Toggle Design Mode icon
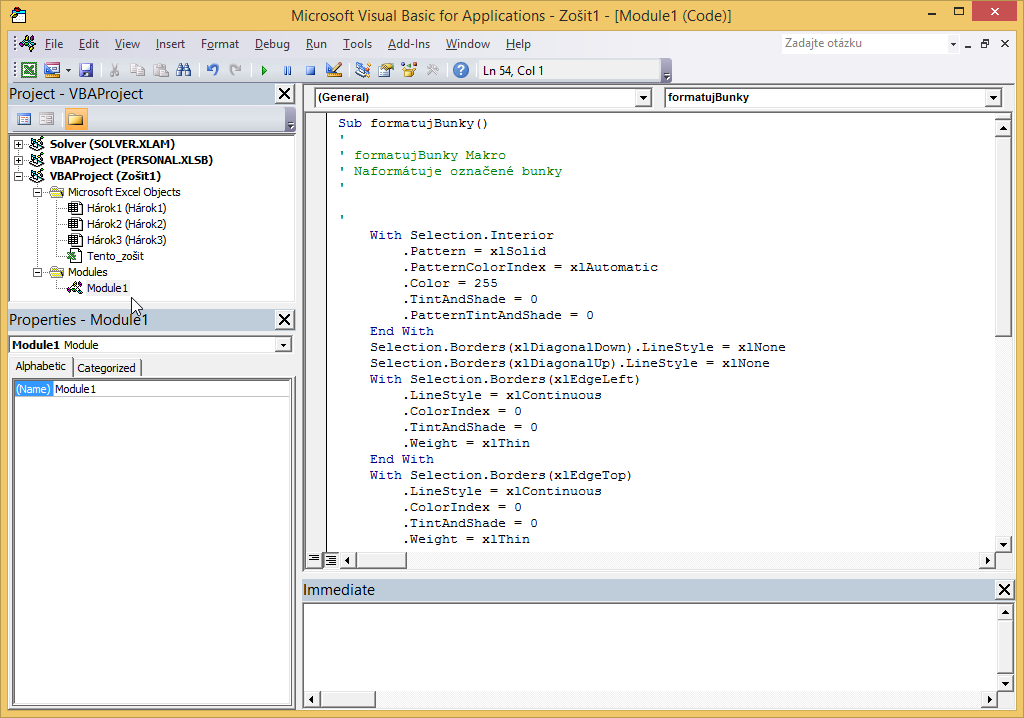 pyautogui.click(x=334, y=70)
